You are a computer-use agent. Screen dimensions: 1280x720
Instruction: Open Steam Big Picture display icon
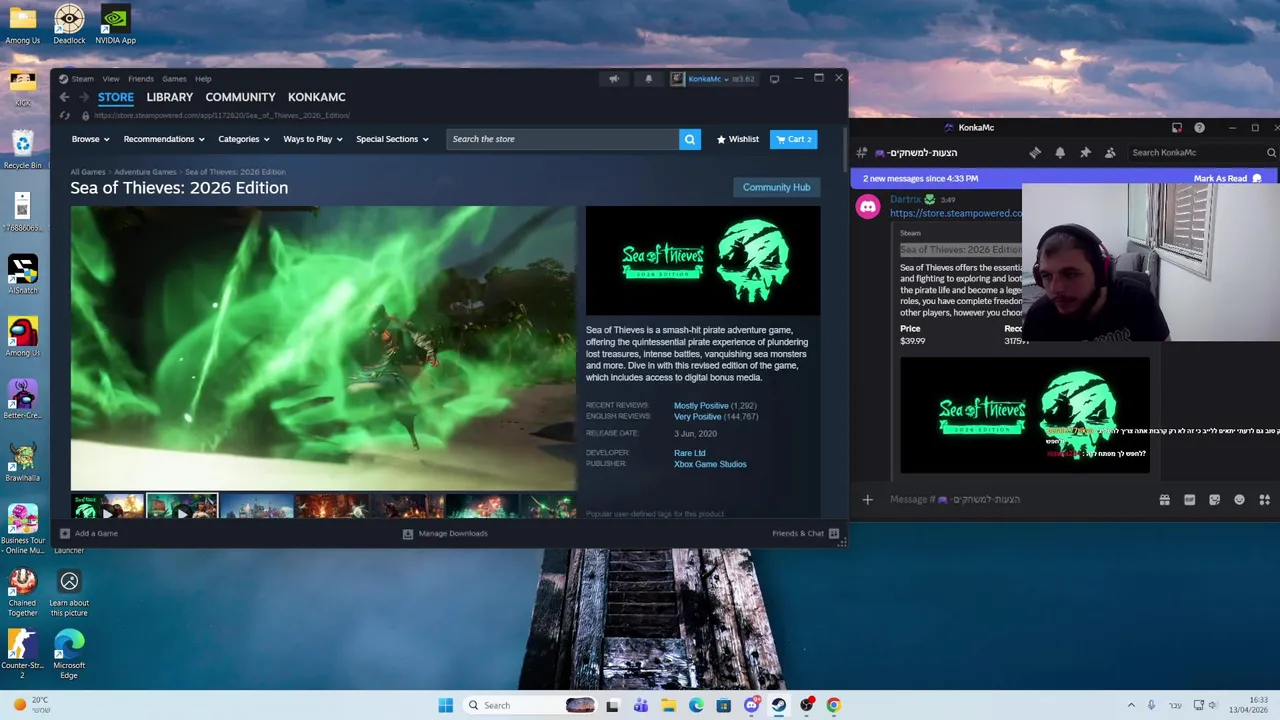774,79
